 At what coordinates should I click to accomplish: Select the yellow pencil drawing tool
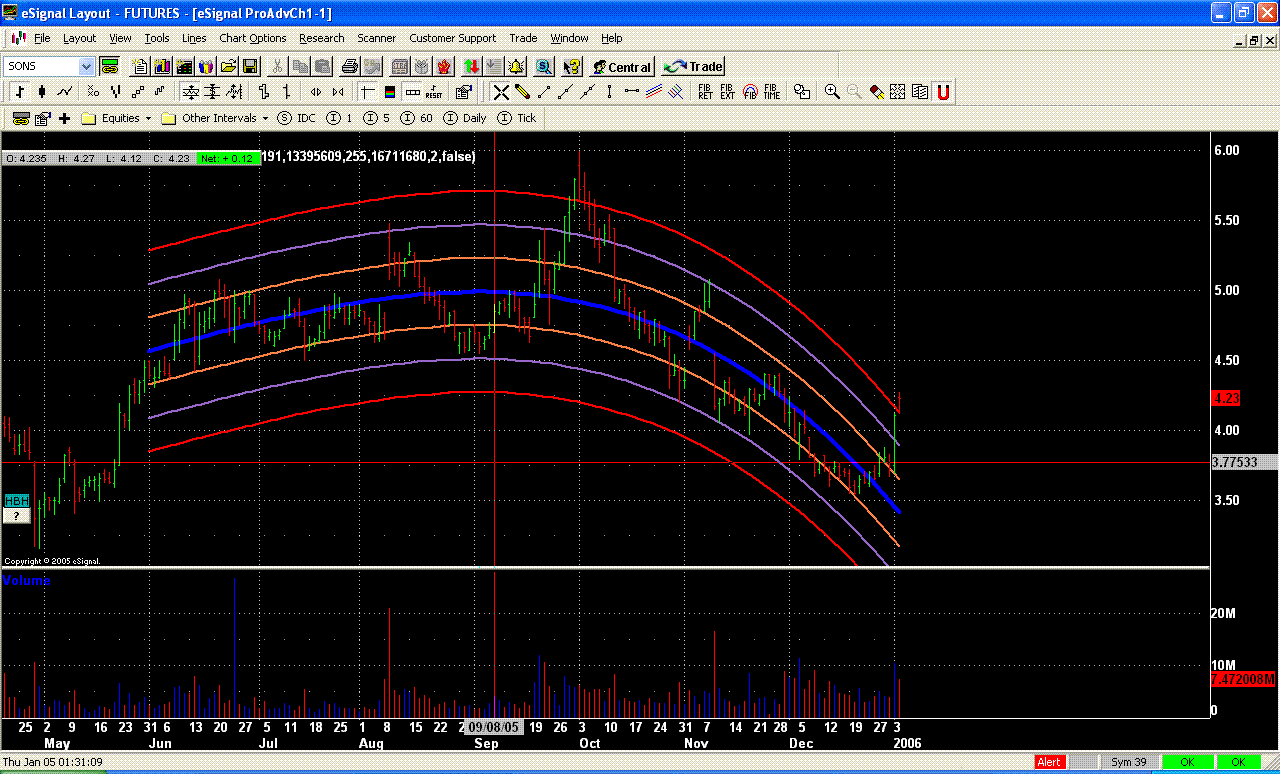[x=522, y=92]
